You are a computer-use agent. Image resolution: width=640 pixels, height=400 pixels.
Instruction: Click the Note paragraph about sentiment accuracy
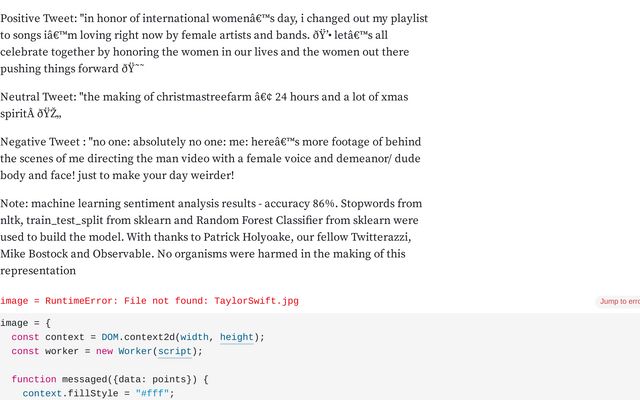coord(211,237)
